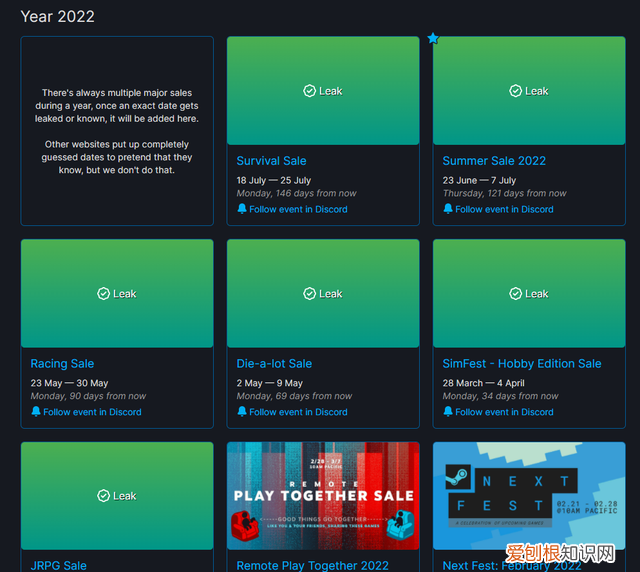Open the JRPG Sale title link

[59, 565]
